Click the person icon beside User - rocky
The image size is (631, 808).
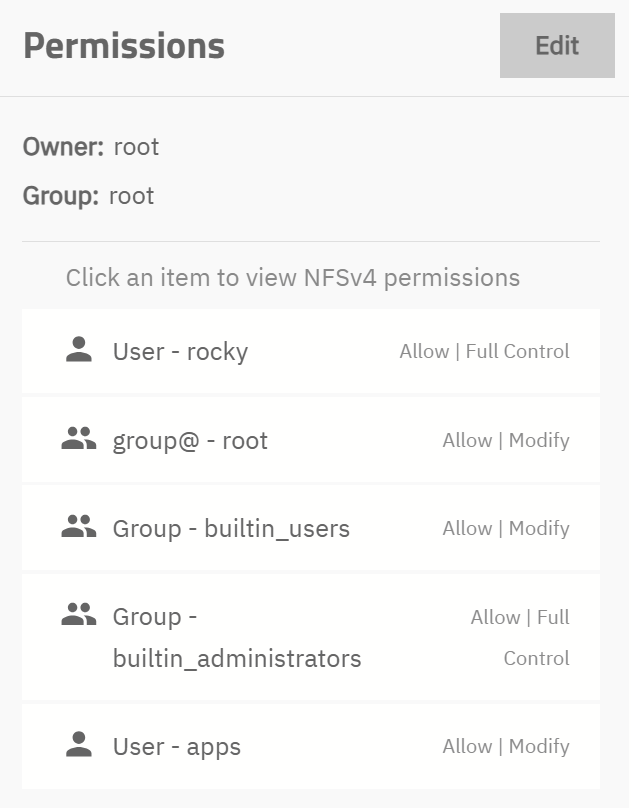click(78, 349)
